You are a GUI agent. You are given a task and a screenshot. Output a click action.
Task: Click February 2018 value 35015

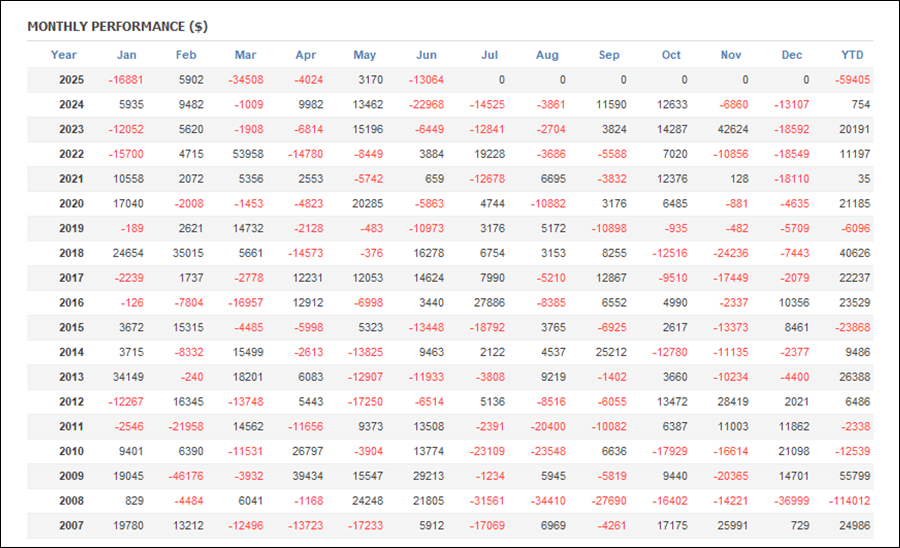(188, 252)
